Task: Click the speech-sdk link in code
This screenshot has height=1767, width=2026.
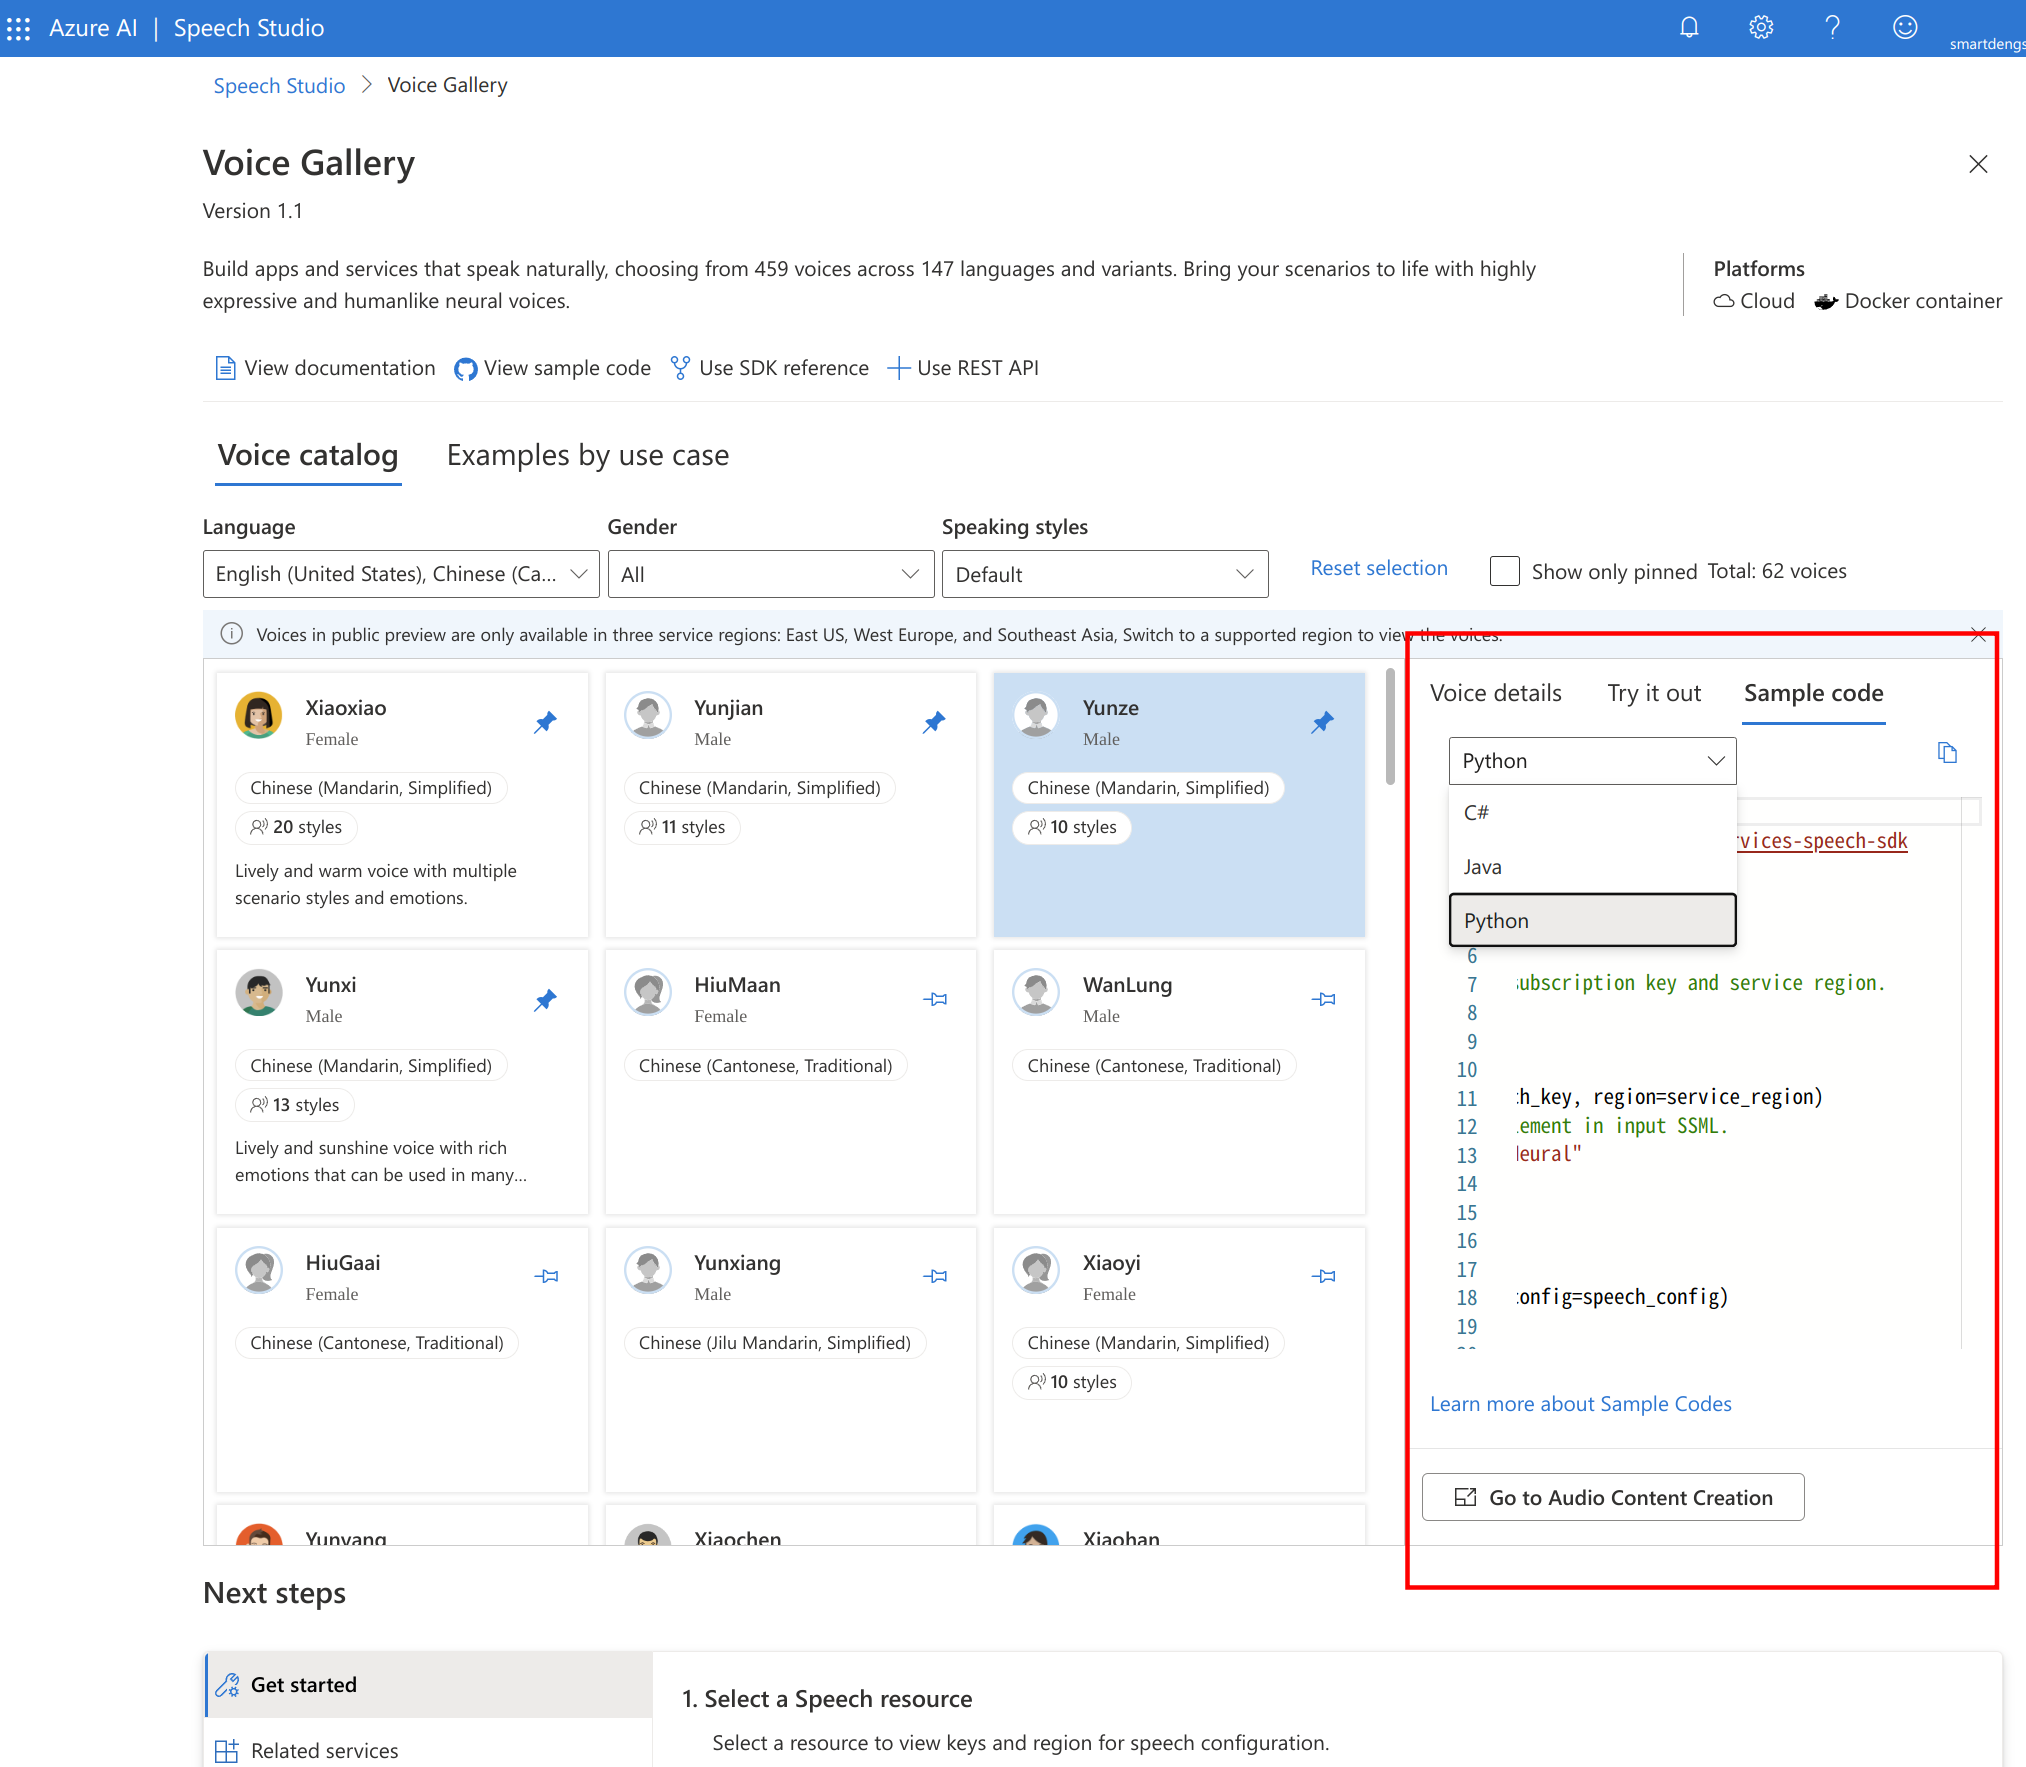Action: click(1822, 841)
